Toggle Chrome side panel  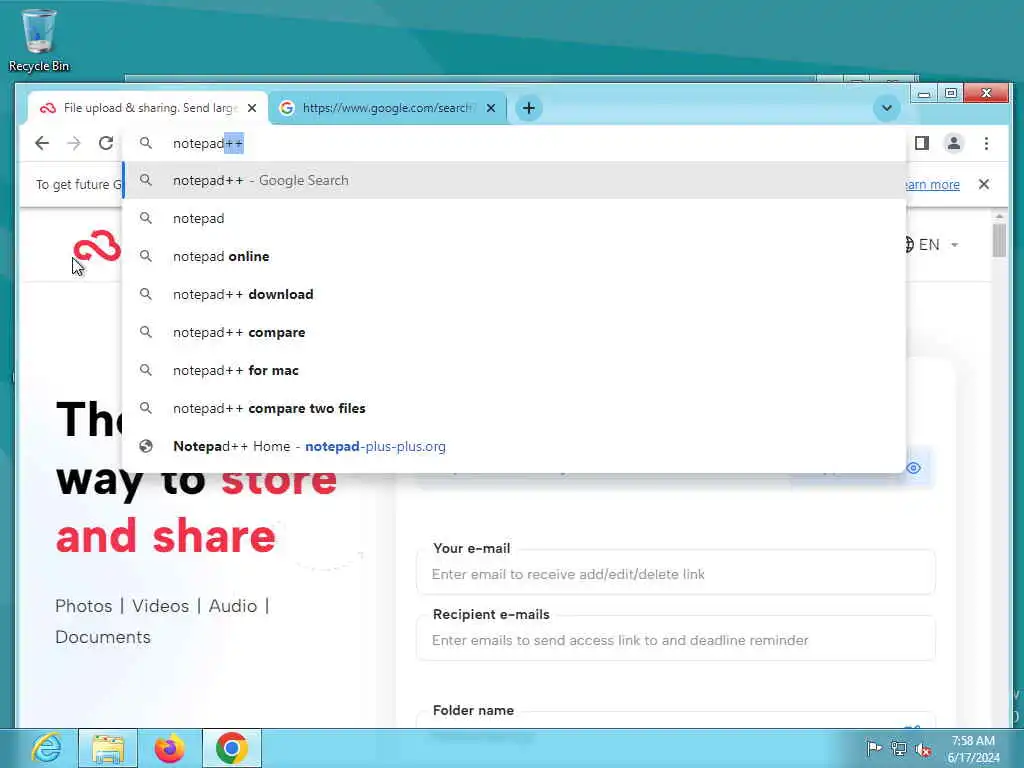tap(921, 143)
